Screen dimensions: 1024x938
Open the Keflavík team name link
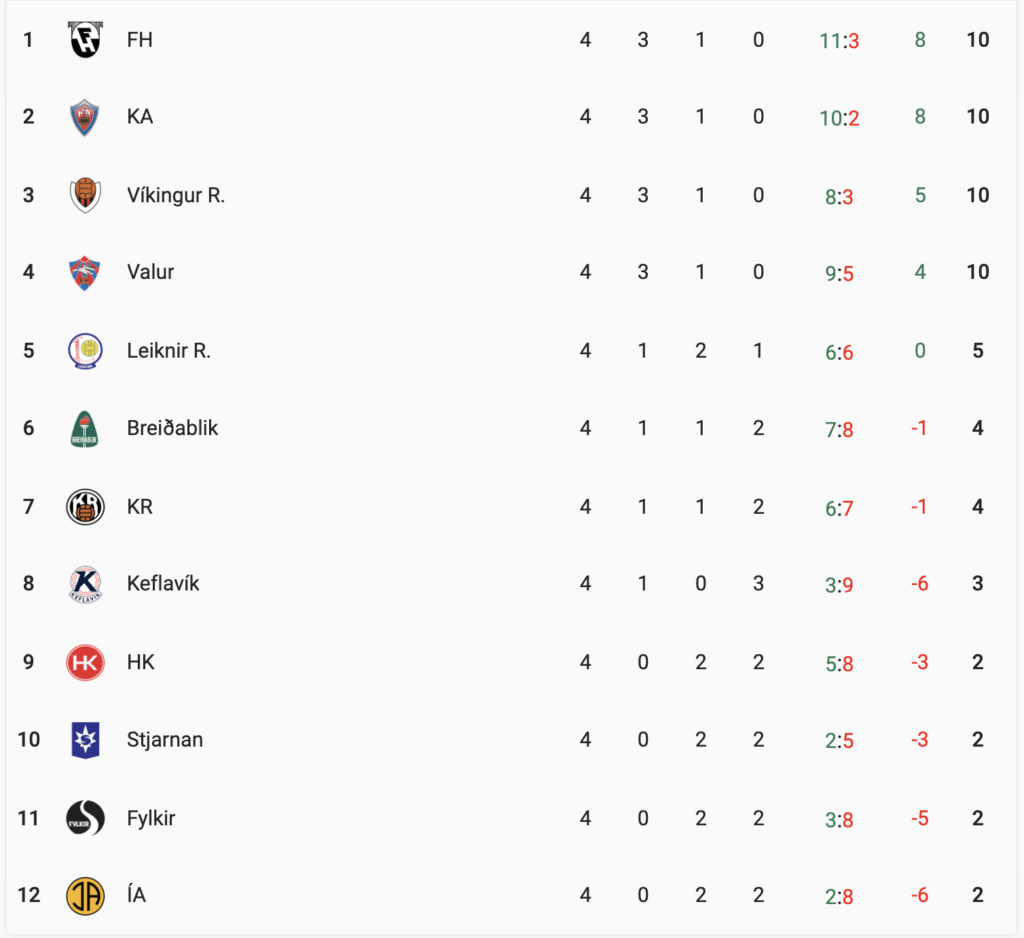click(x=163, y=584)
